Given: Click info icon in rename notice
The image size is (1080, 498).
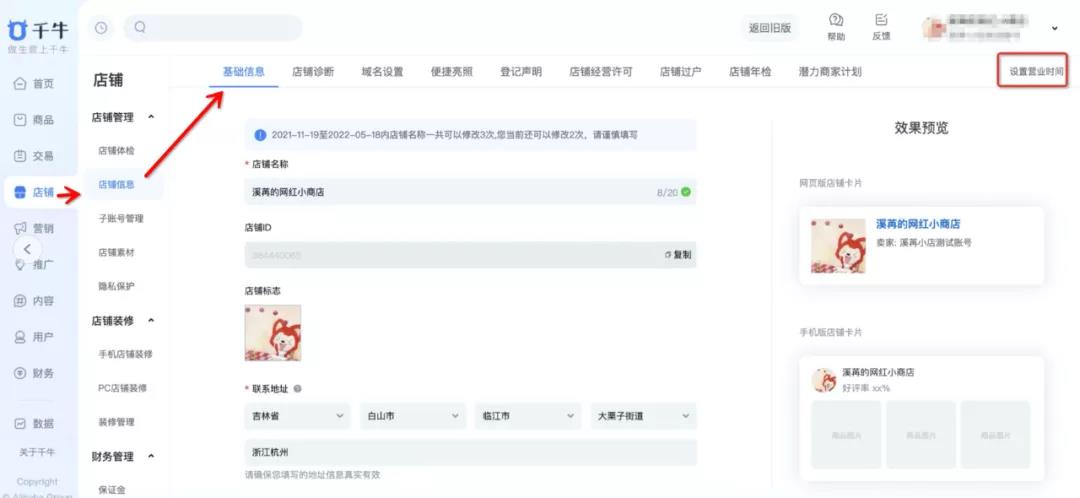Looking at the screenshot, I should coord(260,135).
